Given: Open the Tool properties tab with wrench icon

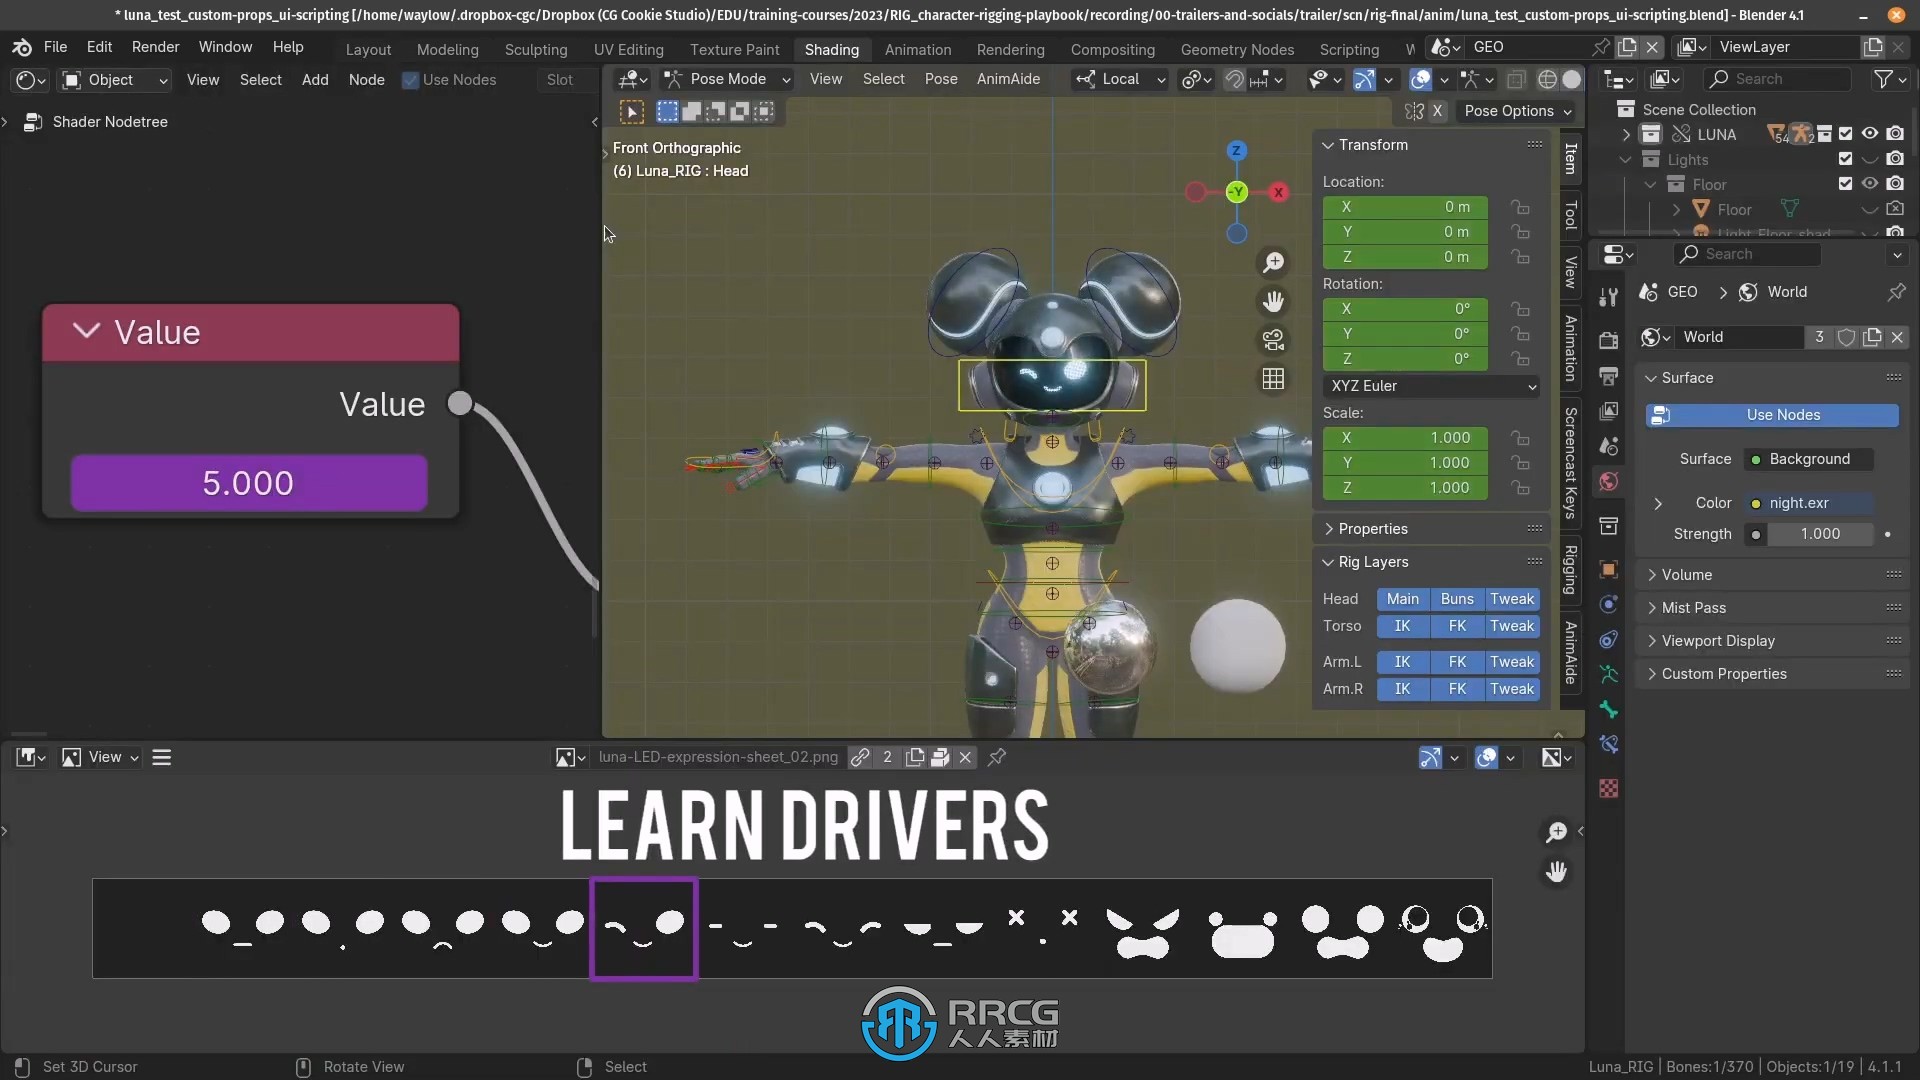Looking at the screenshot, I should point(1608,297).
